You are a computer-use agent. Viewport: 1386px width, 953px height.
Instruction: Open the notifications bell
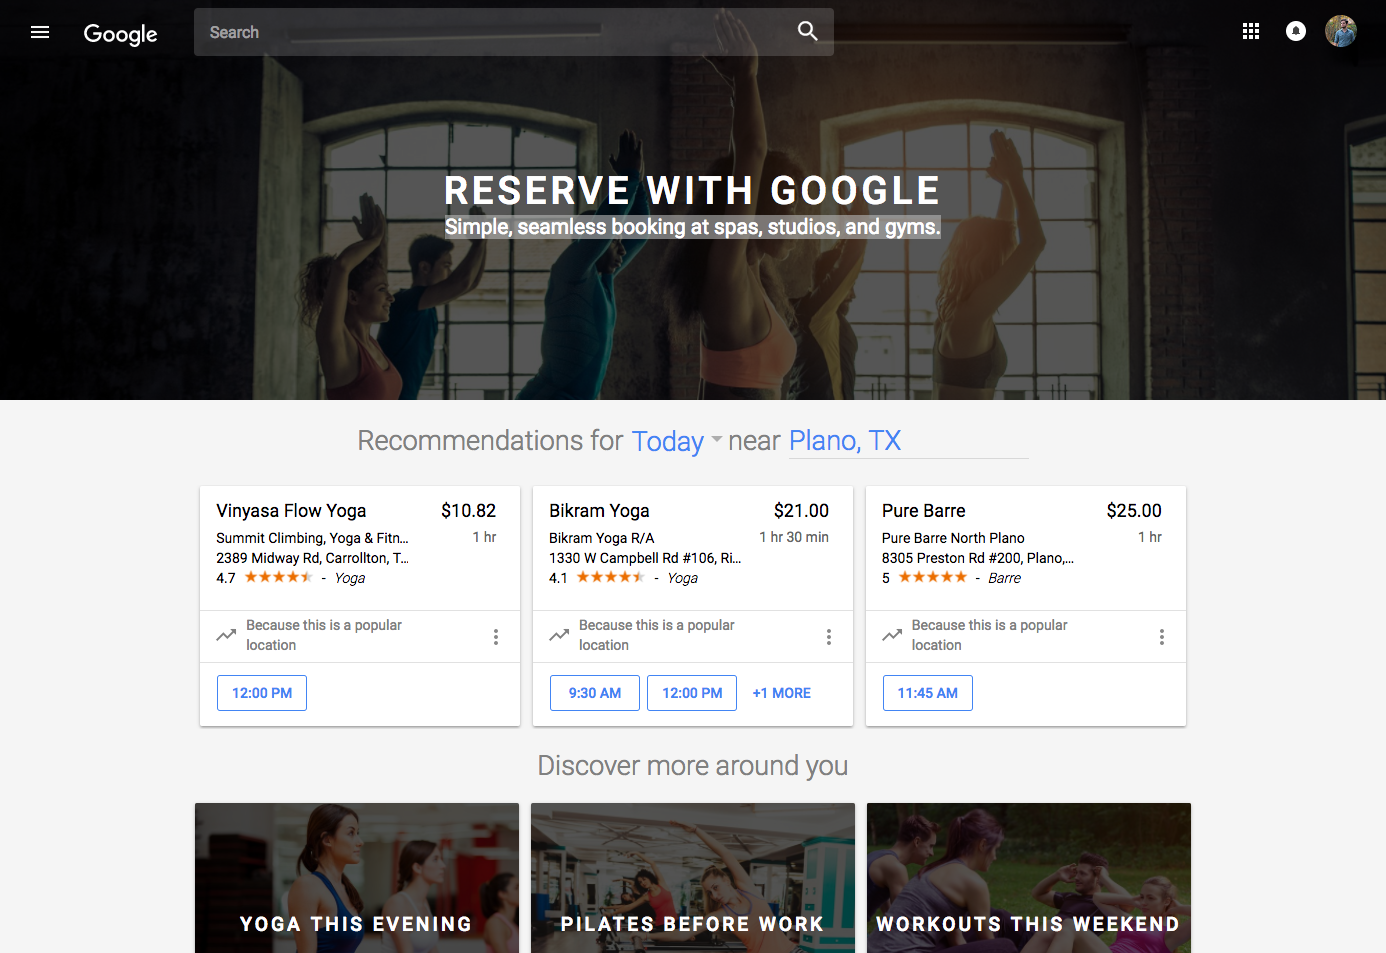[x=1296, y=31]
